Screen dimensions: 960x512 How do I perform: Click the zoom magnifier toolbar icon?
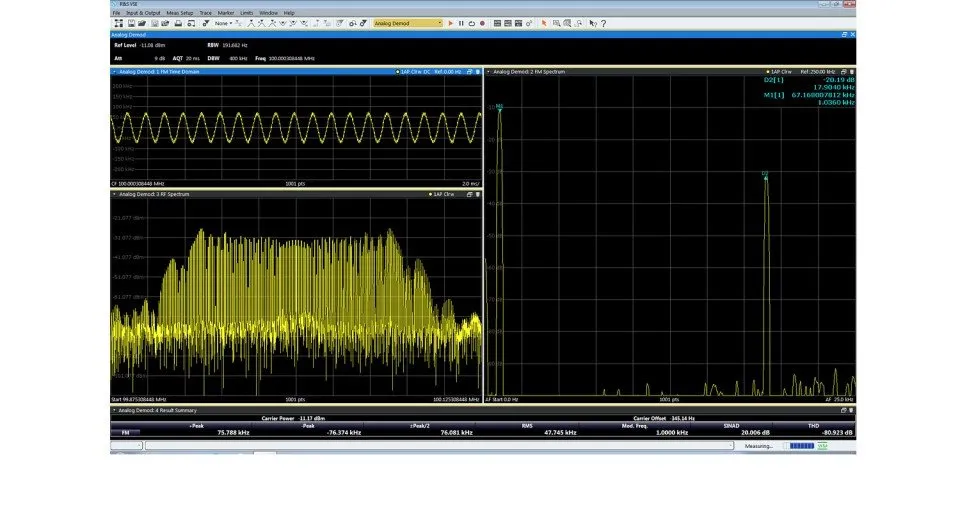[557, 23]
